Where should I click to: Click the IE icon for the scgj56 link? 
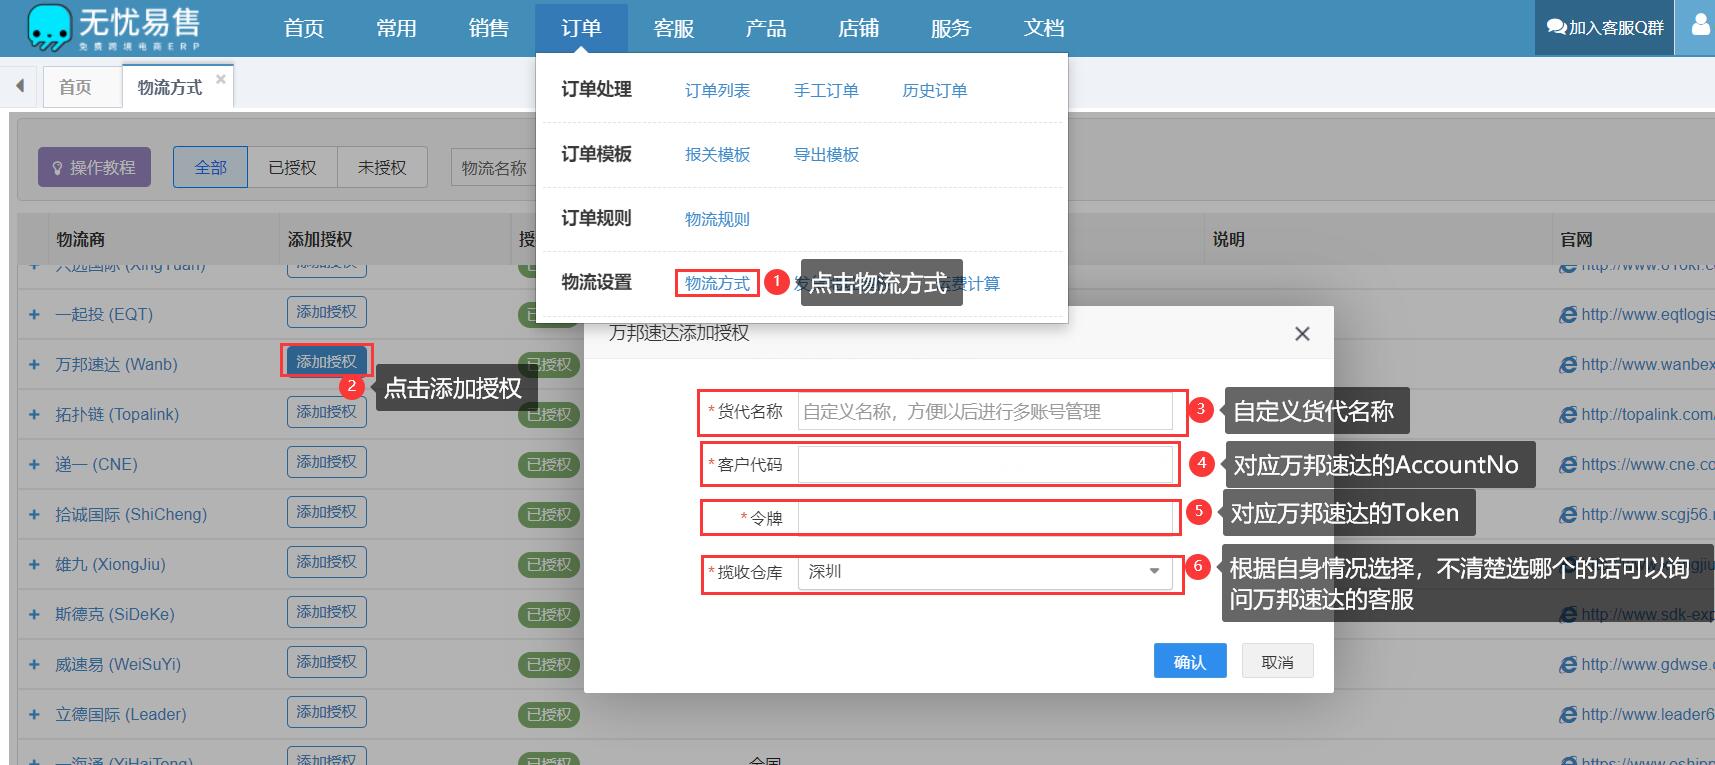[1568, 514]
